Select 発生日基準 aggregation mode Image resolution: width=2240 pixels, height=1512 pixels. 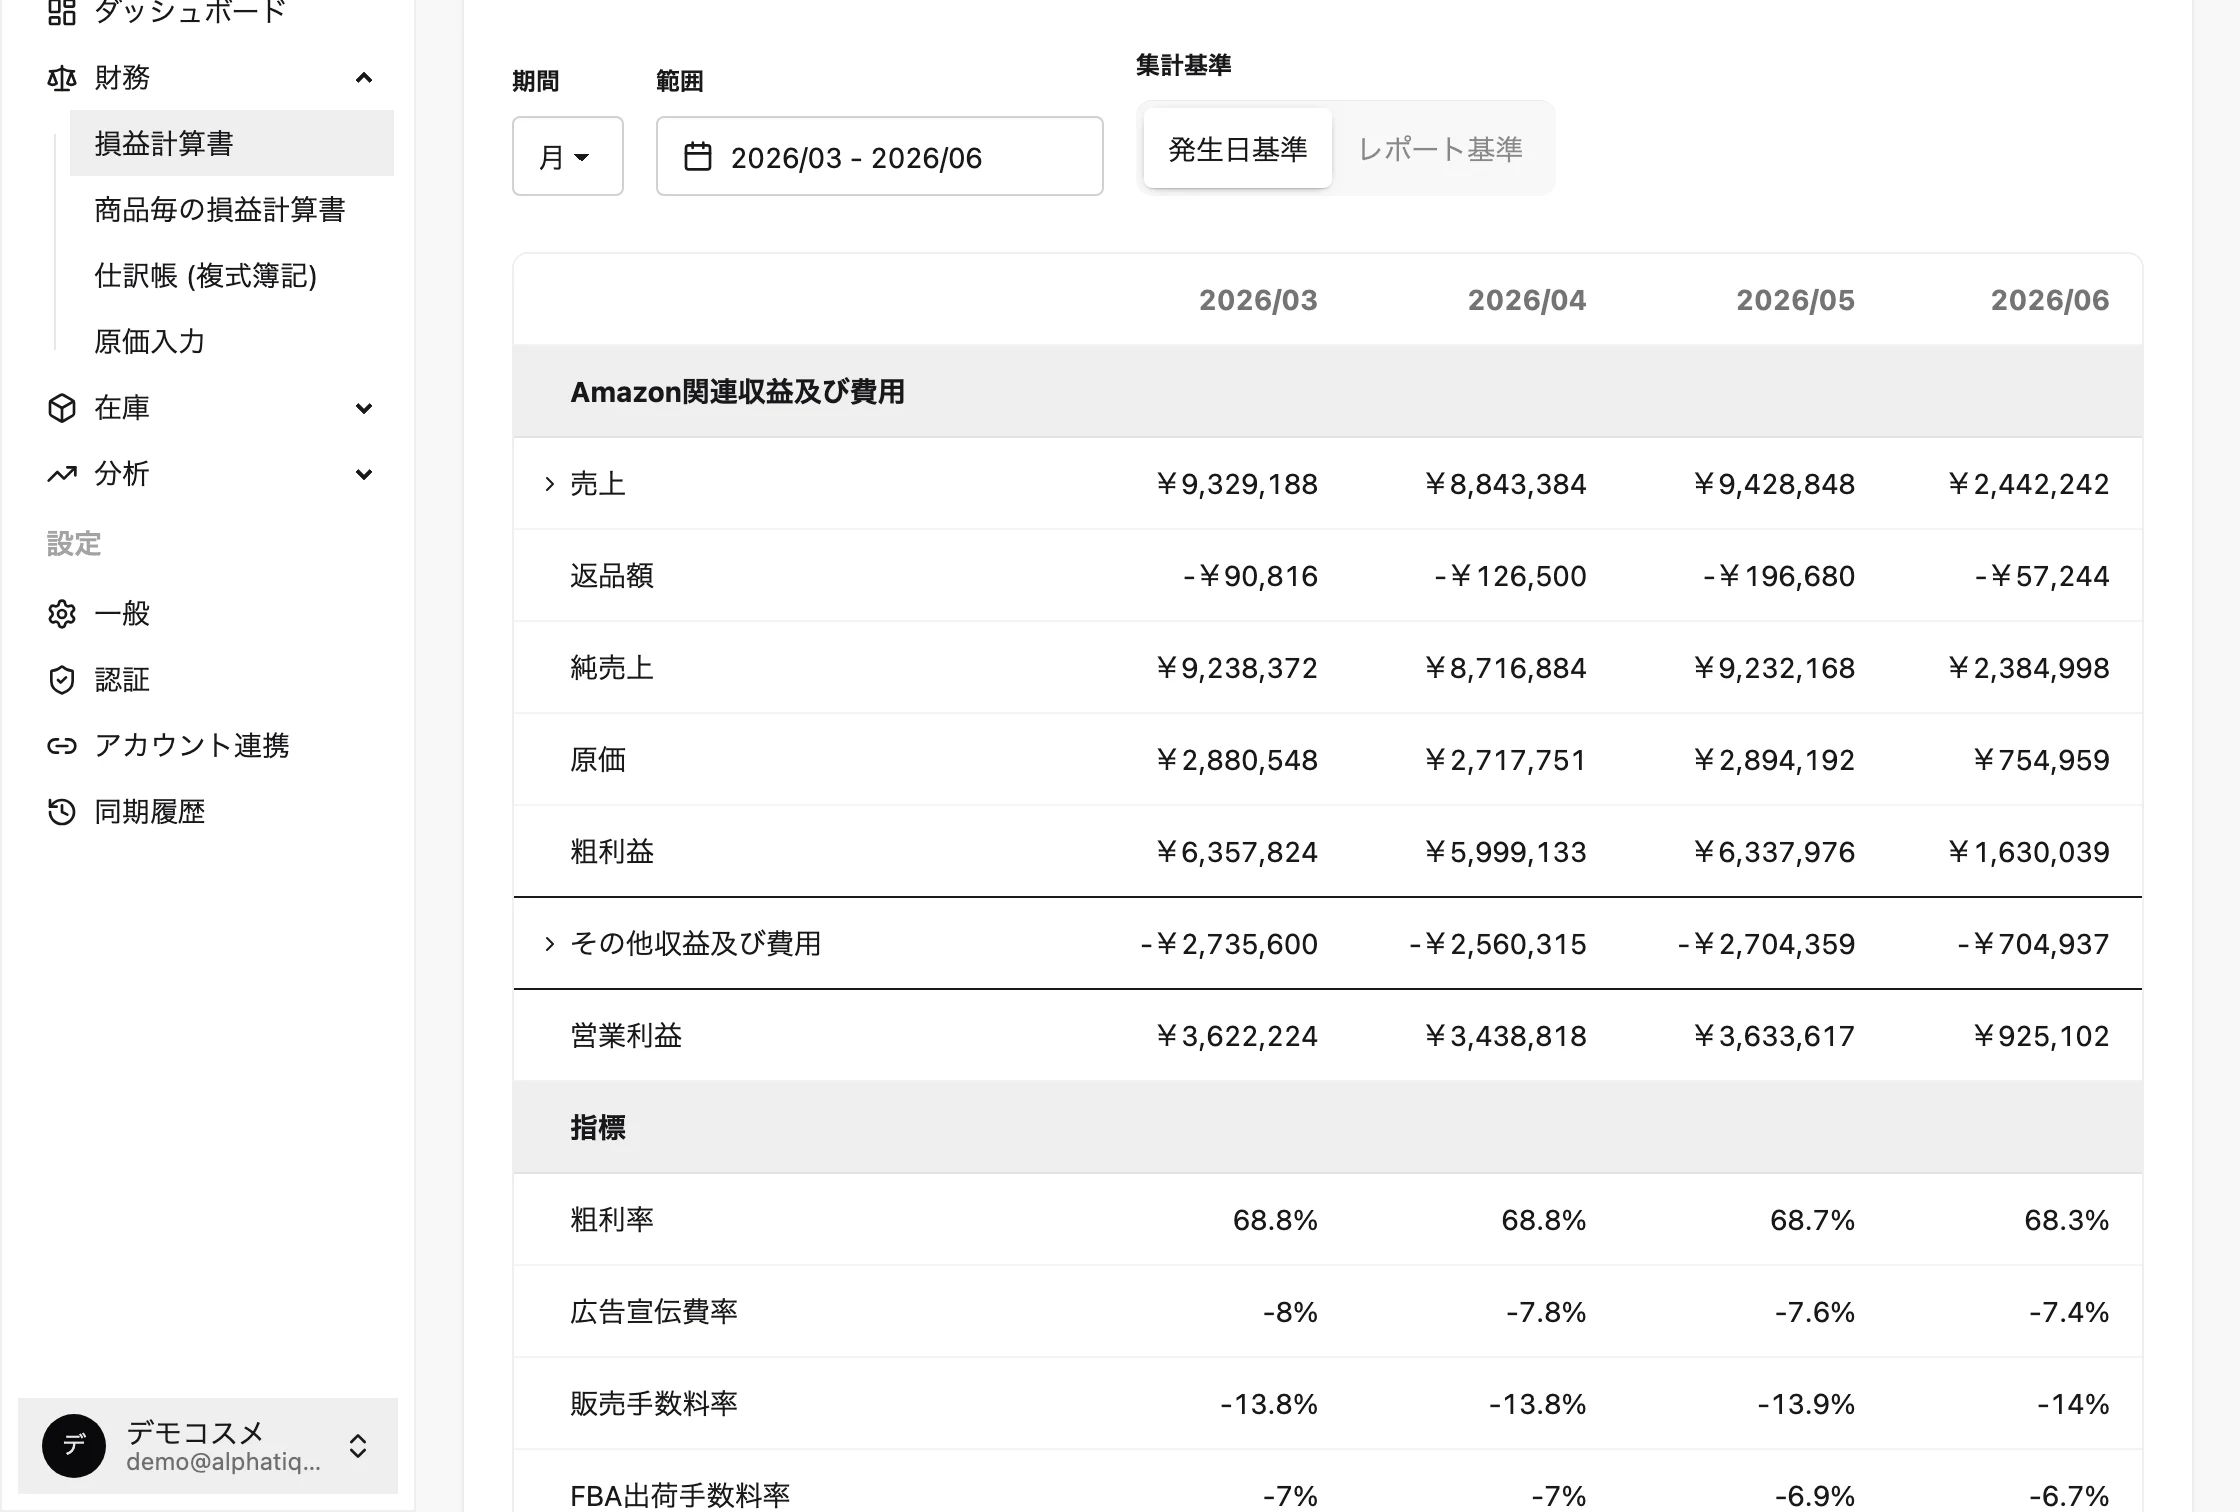(x=1238, y=149)
